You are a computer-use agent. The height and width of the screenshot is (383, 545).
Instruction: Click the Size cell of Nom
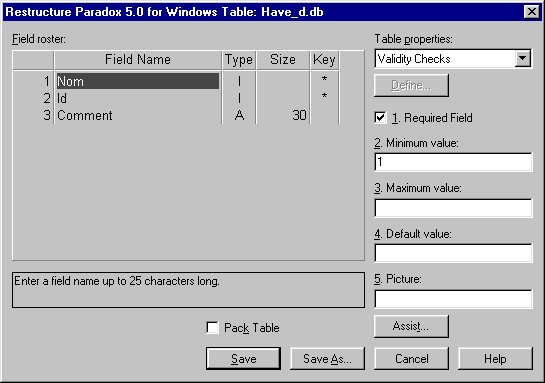click(x=283, y=81)
